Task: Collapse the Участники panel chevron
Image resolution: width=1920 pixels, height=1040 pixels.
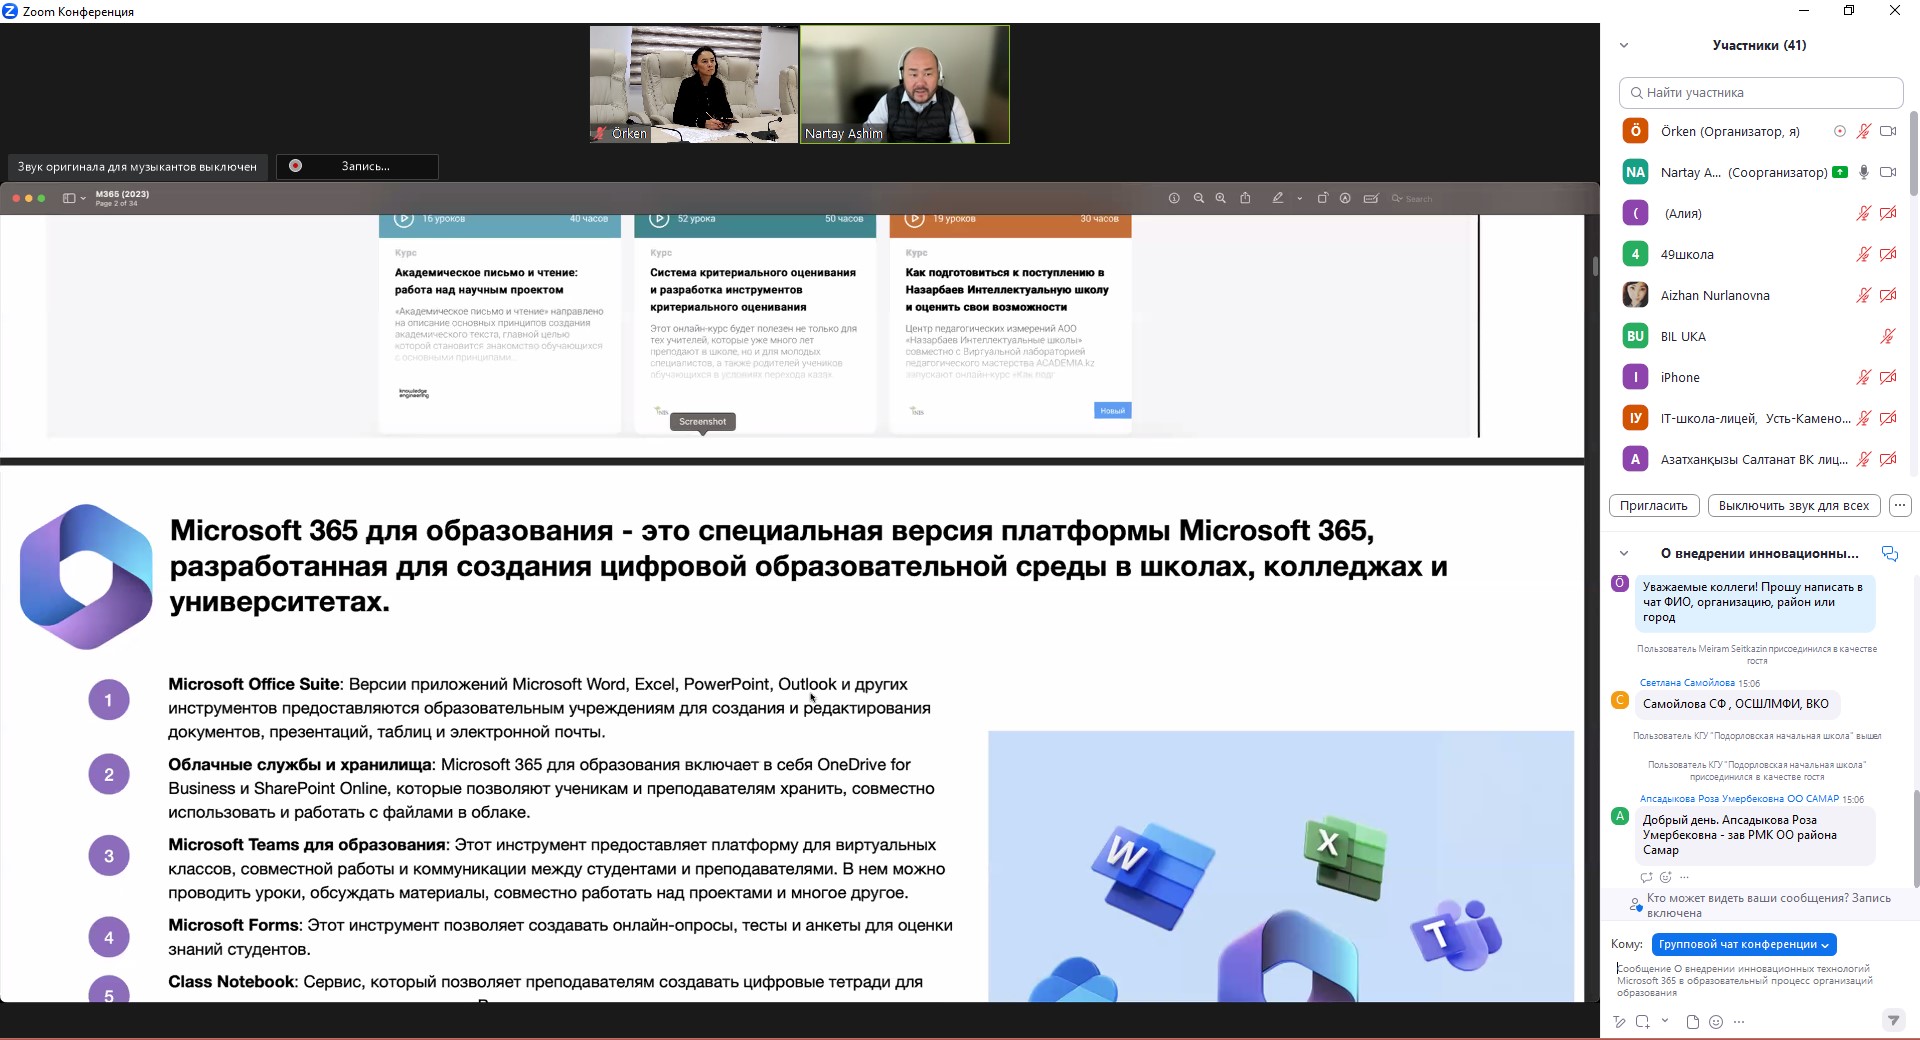Action: pyautogui.click(x=1624, y=45)
